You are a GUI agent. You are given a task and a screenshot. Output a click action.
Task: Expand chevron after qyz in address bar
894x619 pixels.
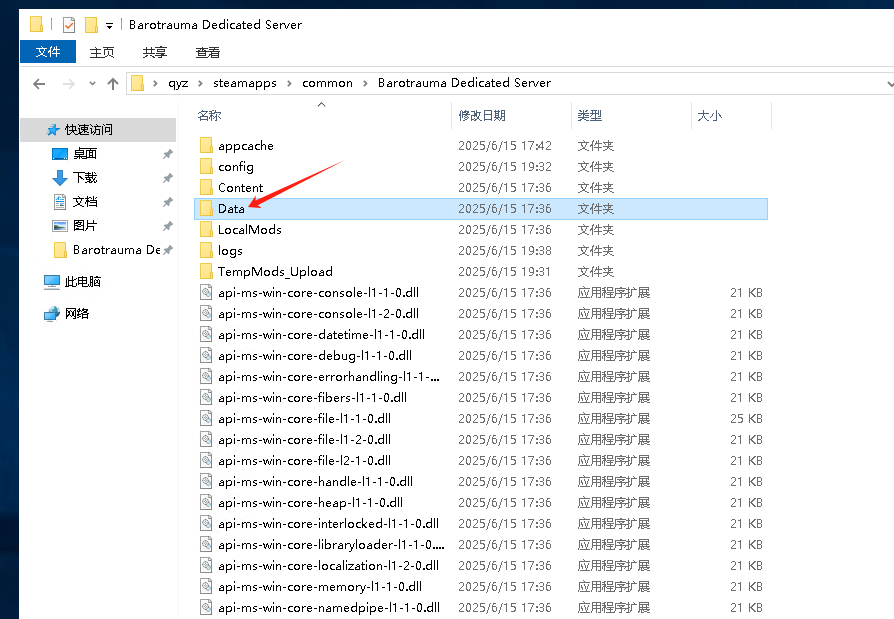[x=200, y=83]
